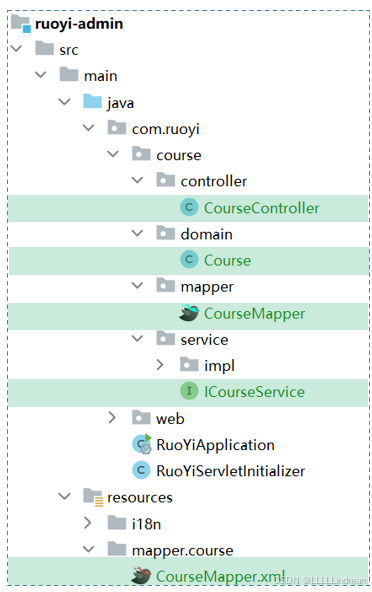Collapse the controller package
Image resolution: width=372 pixels, height=592 pixels.
[137, 180]
